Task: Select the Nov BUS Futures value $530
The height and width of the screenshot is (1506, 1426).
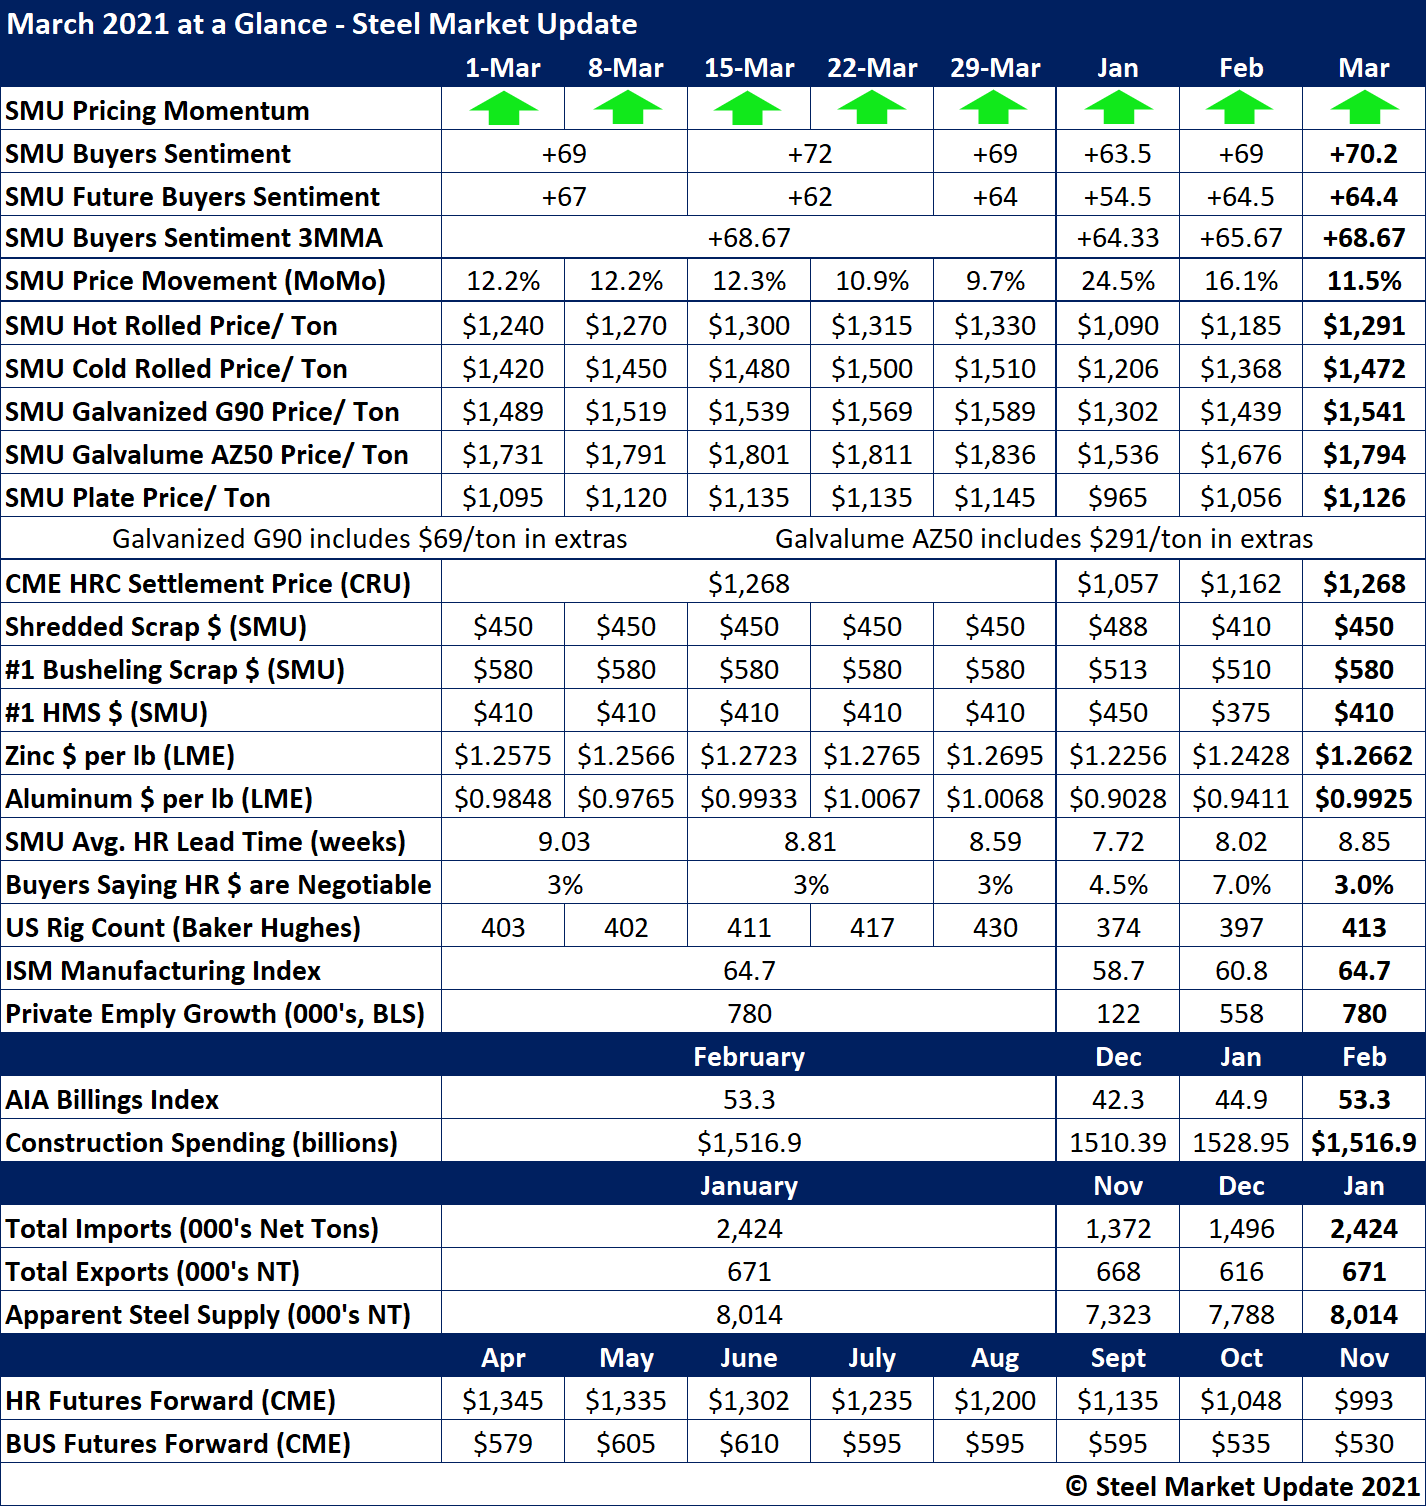Action: click(x=1364, y=1443)
